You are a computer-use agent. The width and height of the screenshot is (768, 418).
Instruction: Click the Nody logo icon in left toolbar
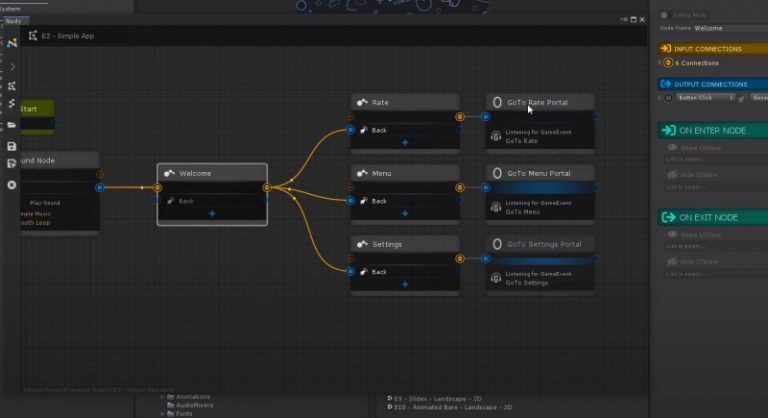pyautogui.click(x=12, y=44)
